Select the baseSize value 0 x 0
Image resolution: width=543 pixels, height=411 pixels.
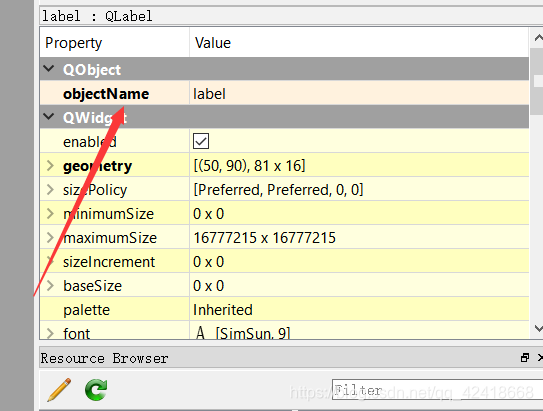(x=208, y=286)
